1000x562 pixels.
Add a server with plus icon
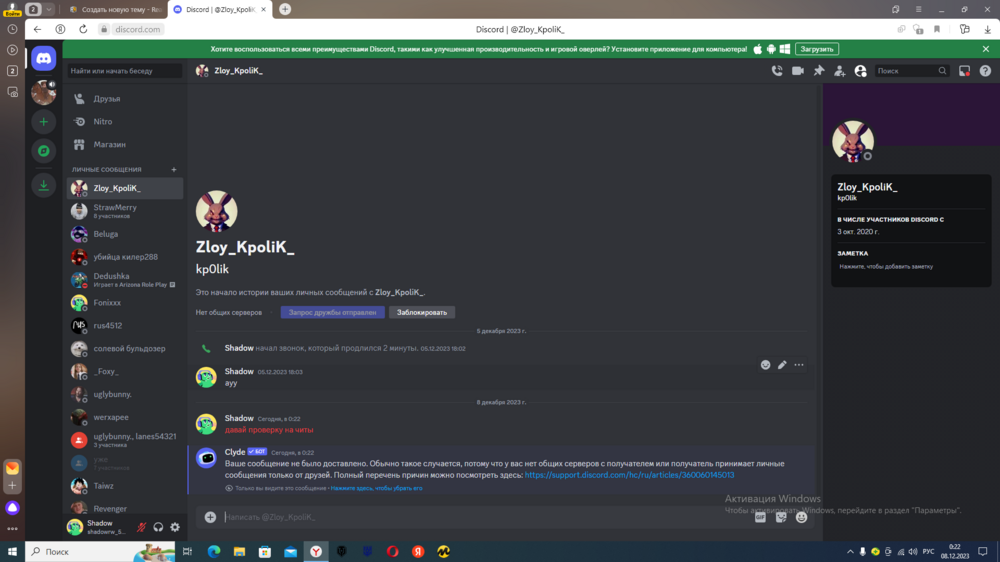pyautogui.click(x=43, y=122)
